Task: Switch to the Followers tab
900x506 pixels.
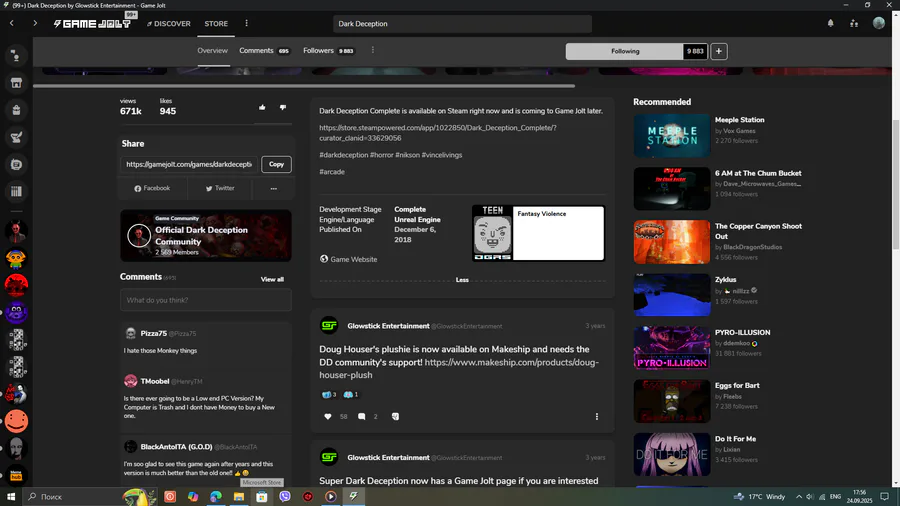Action: (328, 50)
